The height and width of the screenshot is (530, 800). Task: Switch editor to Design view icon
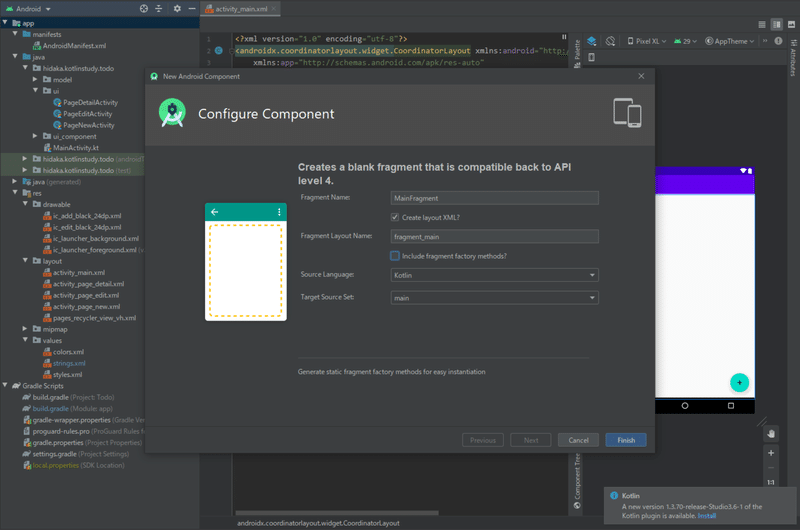click(791, 24)
